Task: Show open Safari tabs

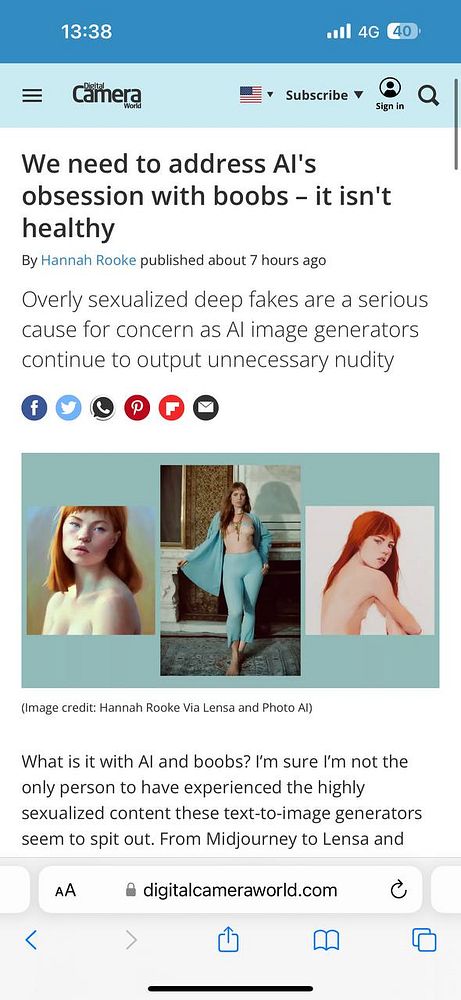Action: pos(424,940)
